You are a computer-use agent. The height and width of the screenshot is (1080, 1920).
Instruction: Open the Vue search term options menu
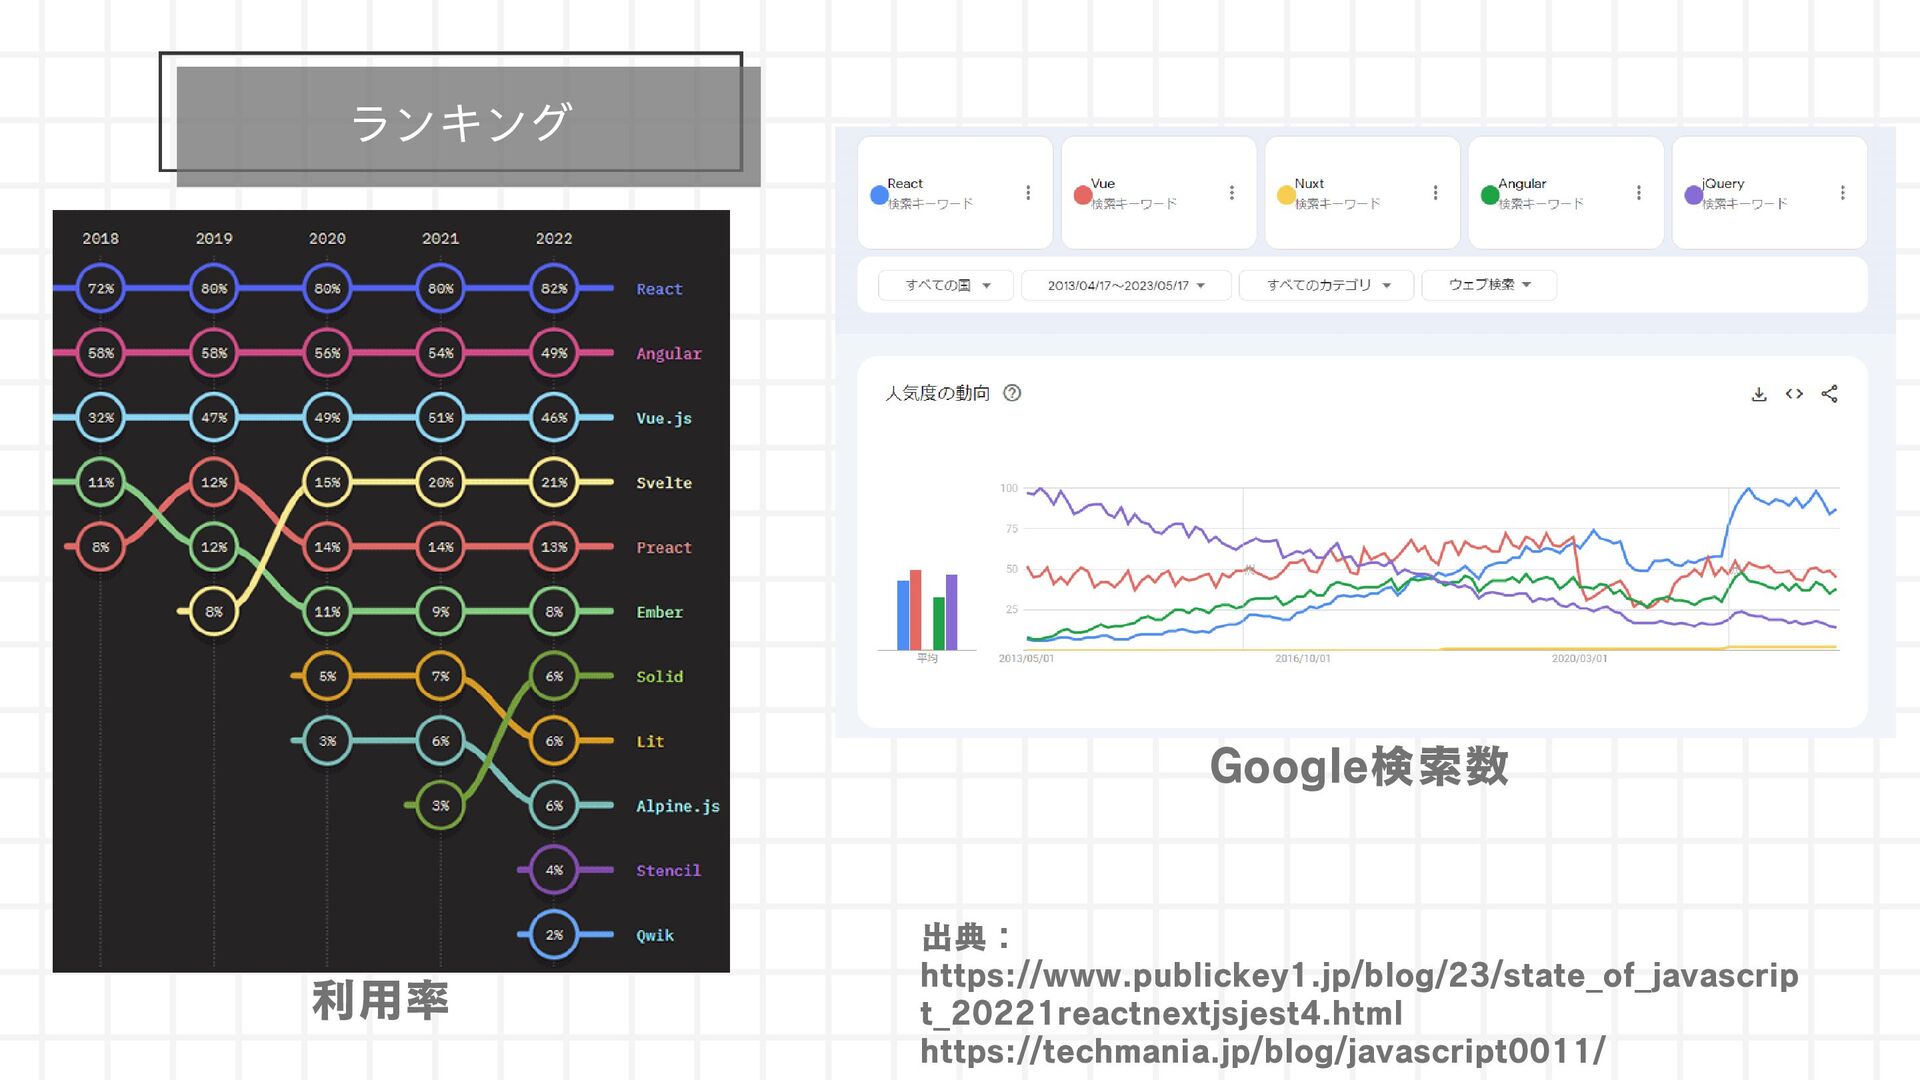[1232, 193]
